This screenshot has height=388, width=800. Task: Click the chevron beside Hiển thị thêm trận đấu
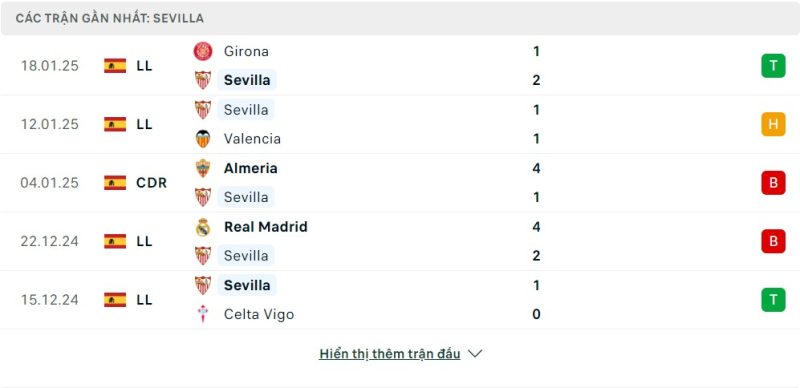[475, 354]
